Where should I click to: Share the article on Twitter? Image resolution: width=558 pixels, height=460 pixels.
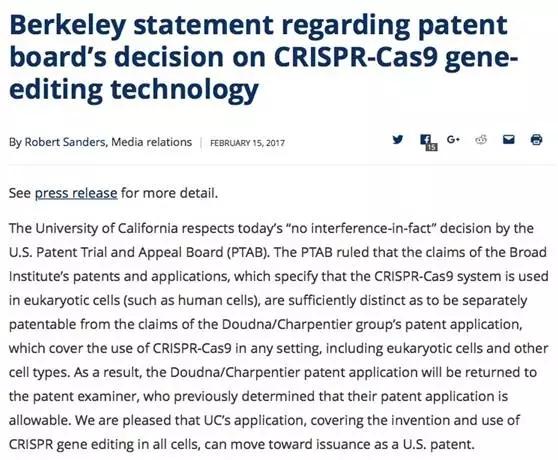tap(398, 139)
